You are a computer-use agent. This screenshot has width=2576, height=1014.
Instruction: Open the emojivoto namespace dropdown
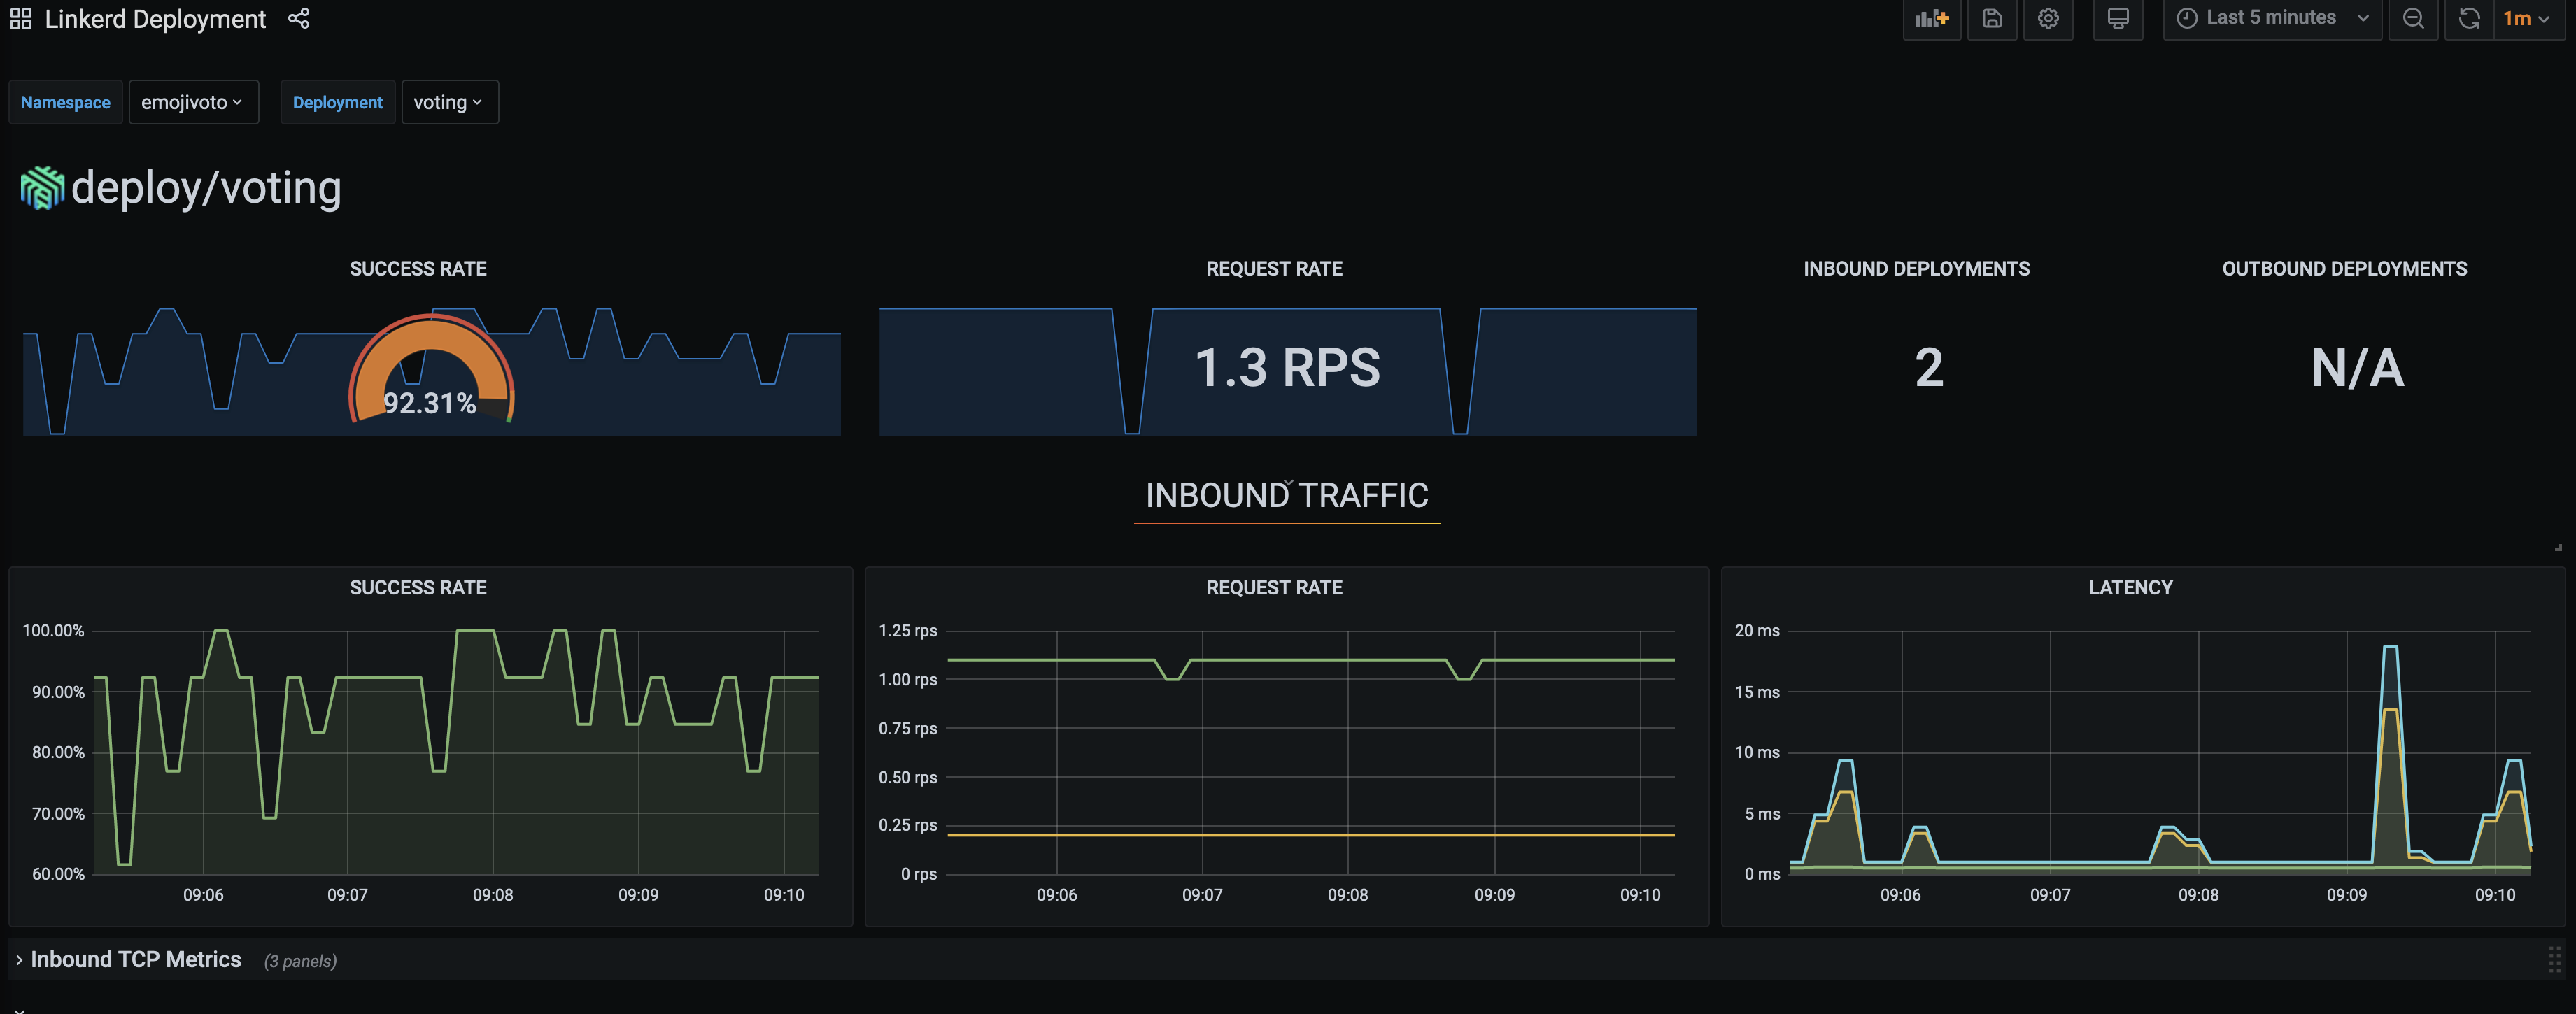tap(192, 103)
